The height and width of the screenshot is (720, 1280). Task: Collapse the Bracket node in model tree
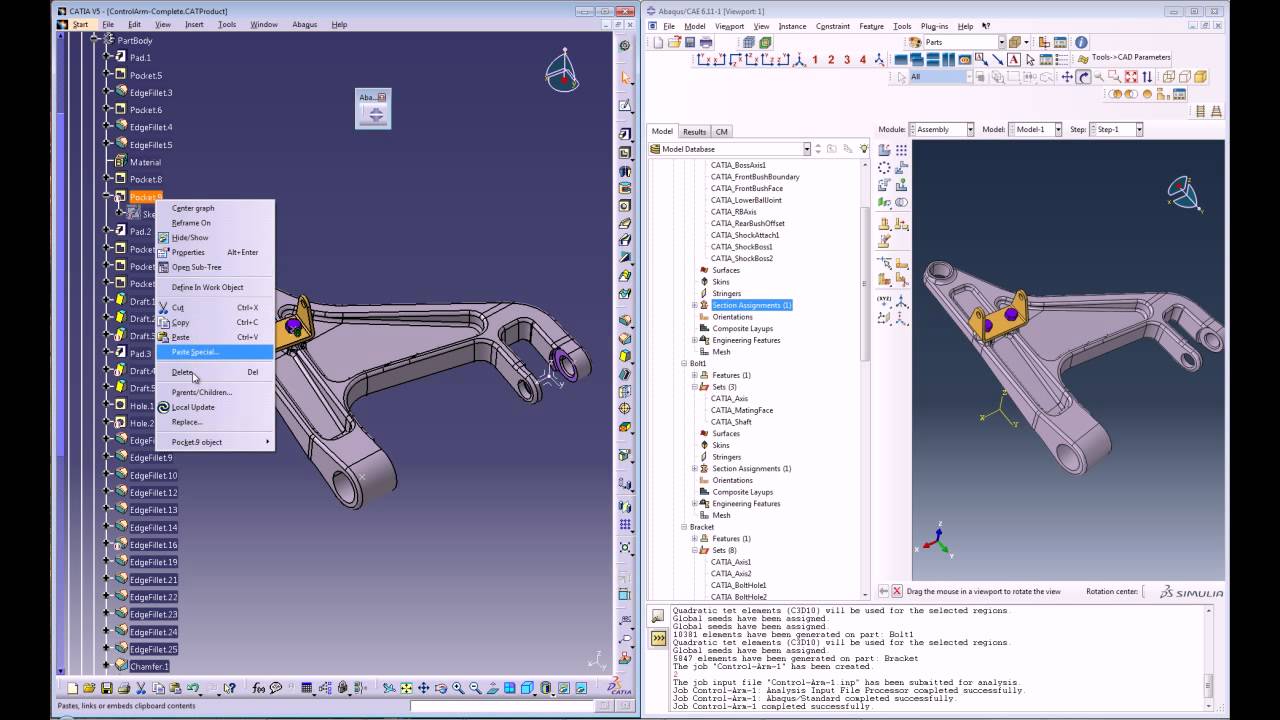[x=685, y=527]
